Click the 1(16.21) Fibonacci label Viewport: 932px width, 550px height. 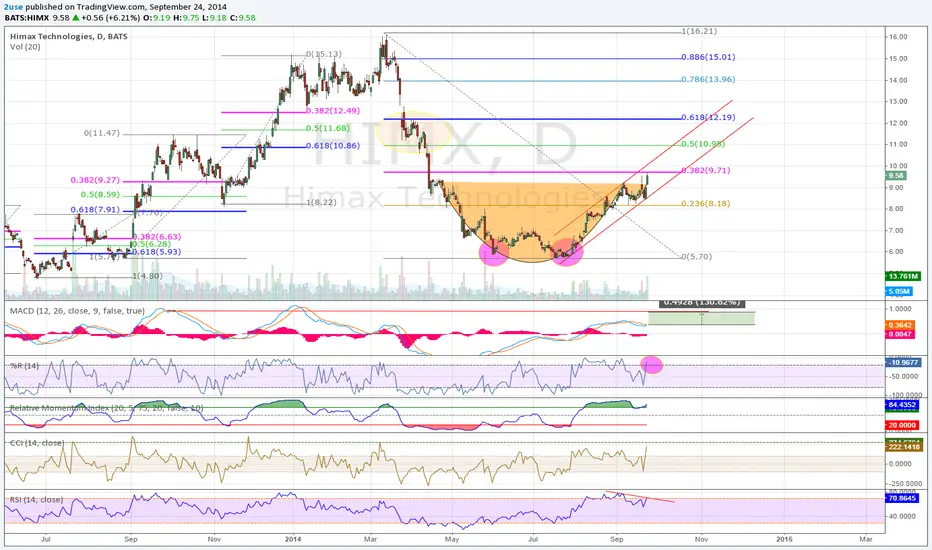[x=699, y=31]
